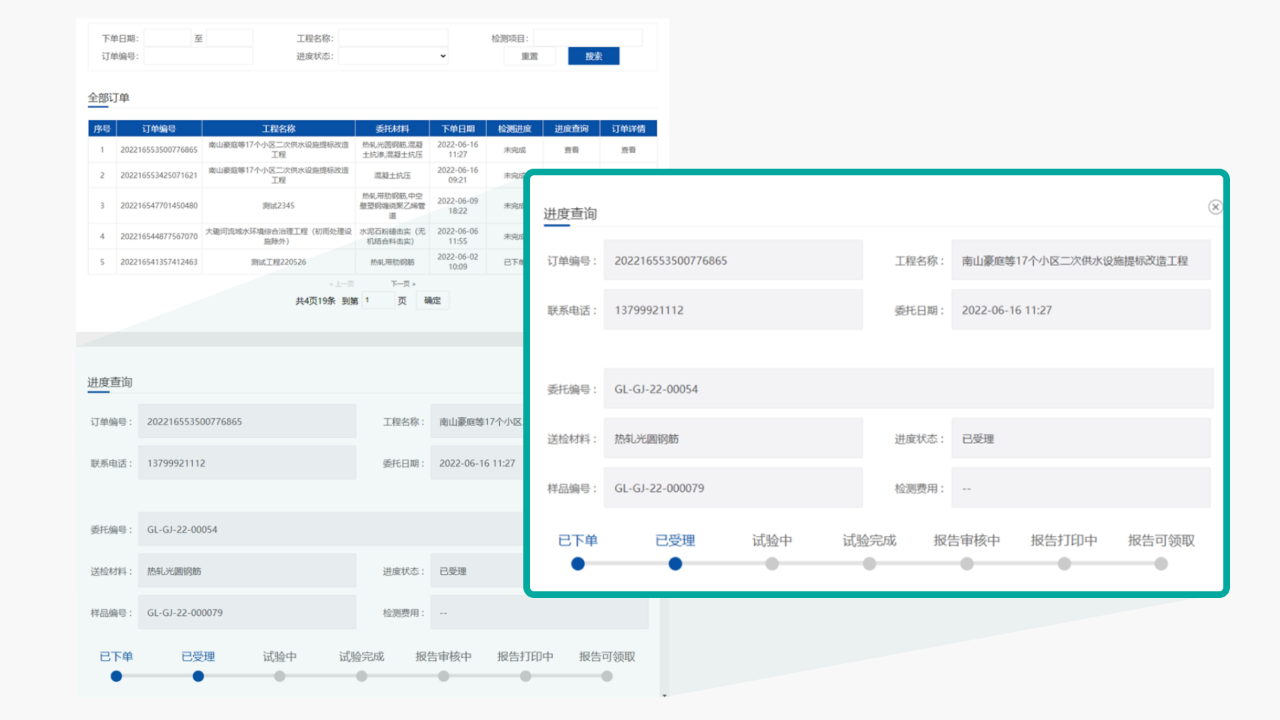Select order number 202216547701450480 row
The width and height of the screenshot is (1280, 720).
coord(159,206)
